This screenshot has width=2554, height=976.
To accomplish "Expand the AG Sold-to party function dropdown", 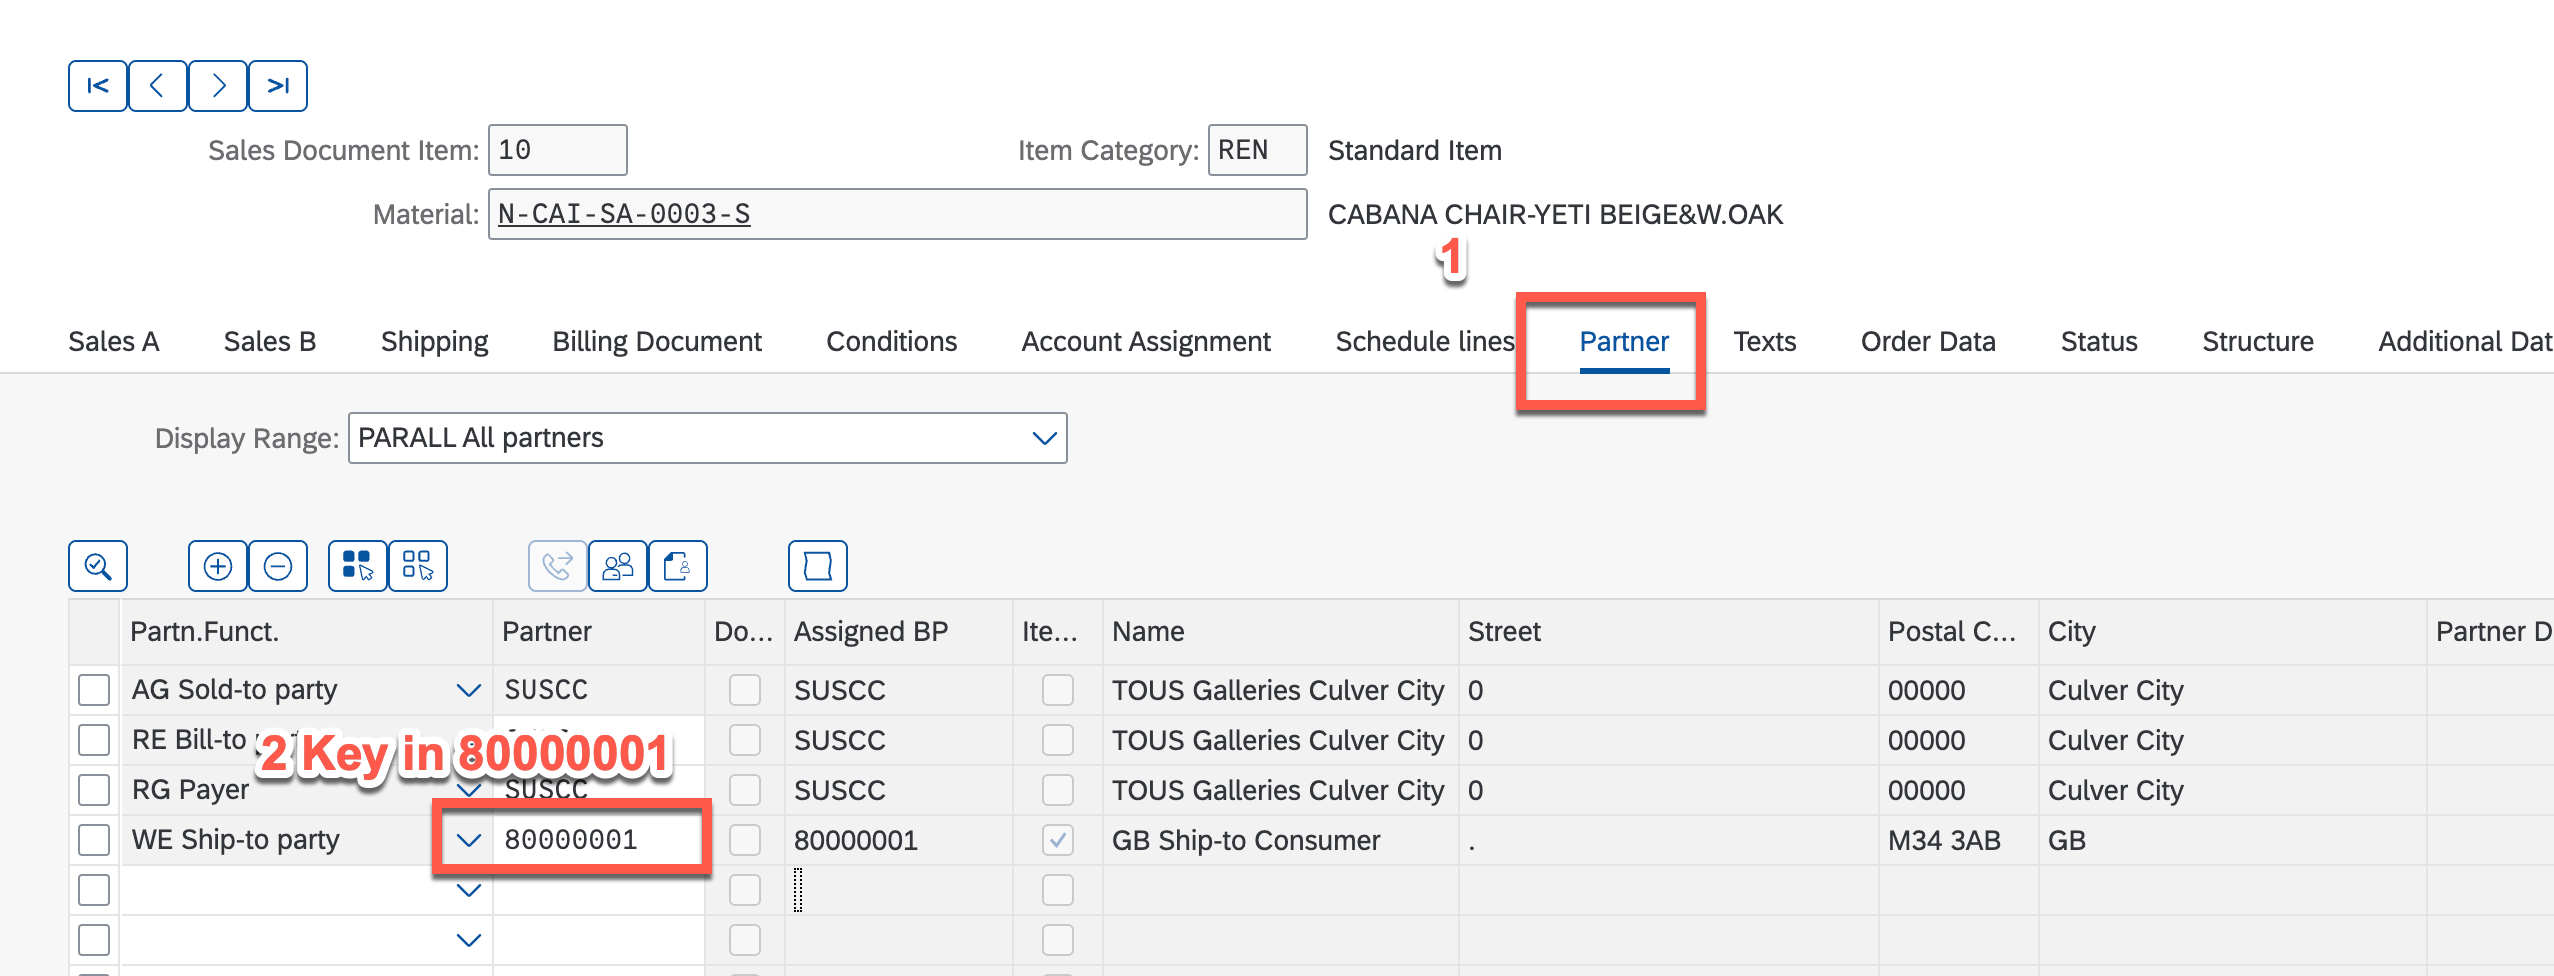I will coord(468,690).
